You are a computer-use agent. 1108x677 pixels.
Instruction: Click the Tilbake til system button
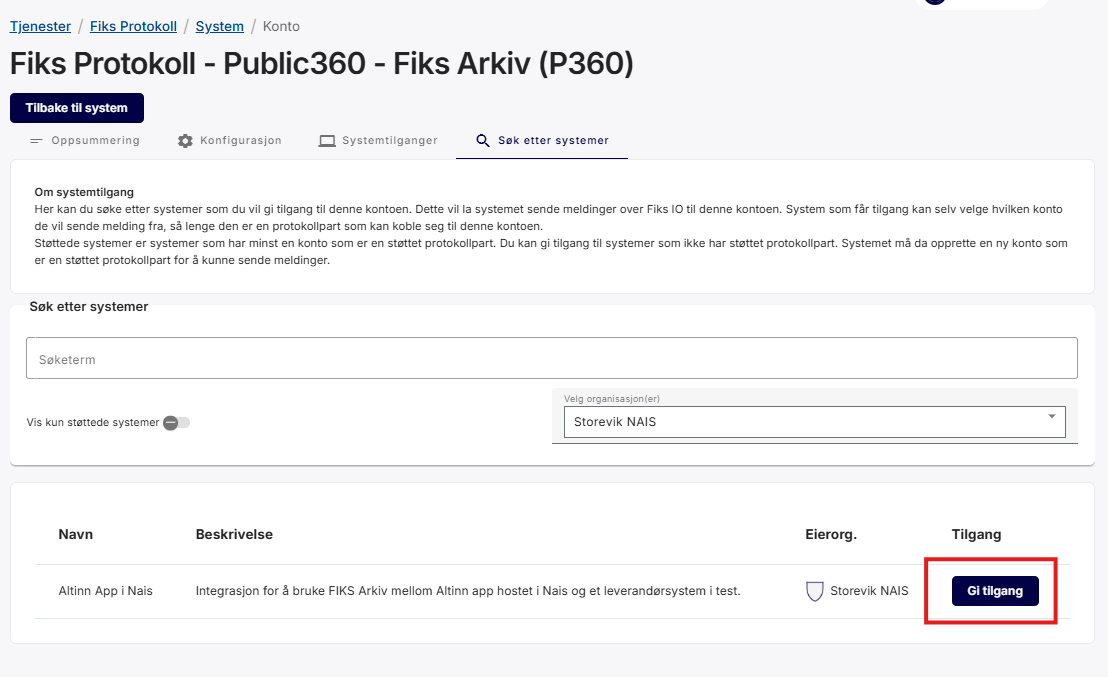(x=76, y=107)
